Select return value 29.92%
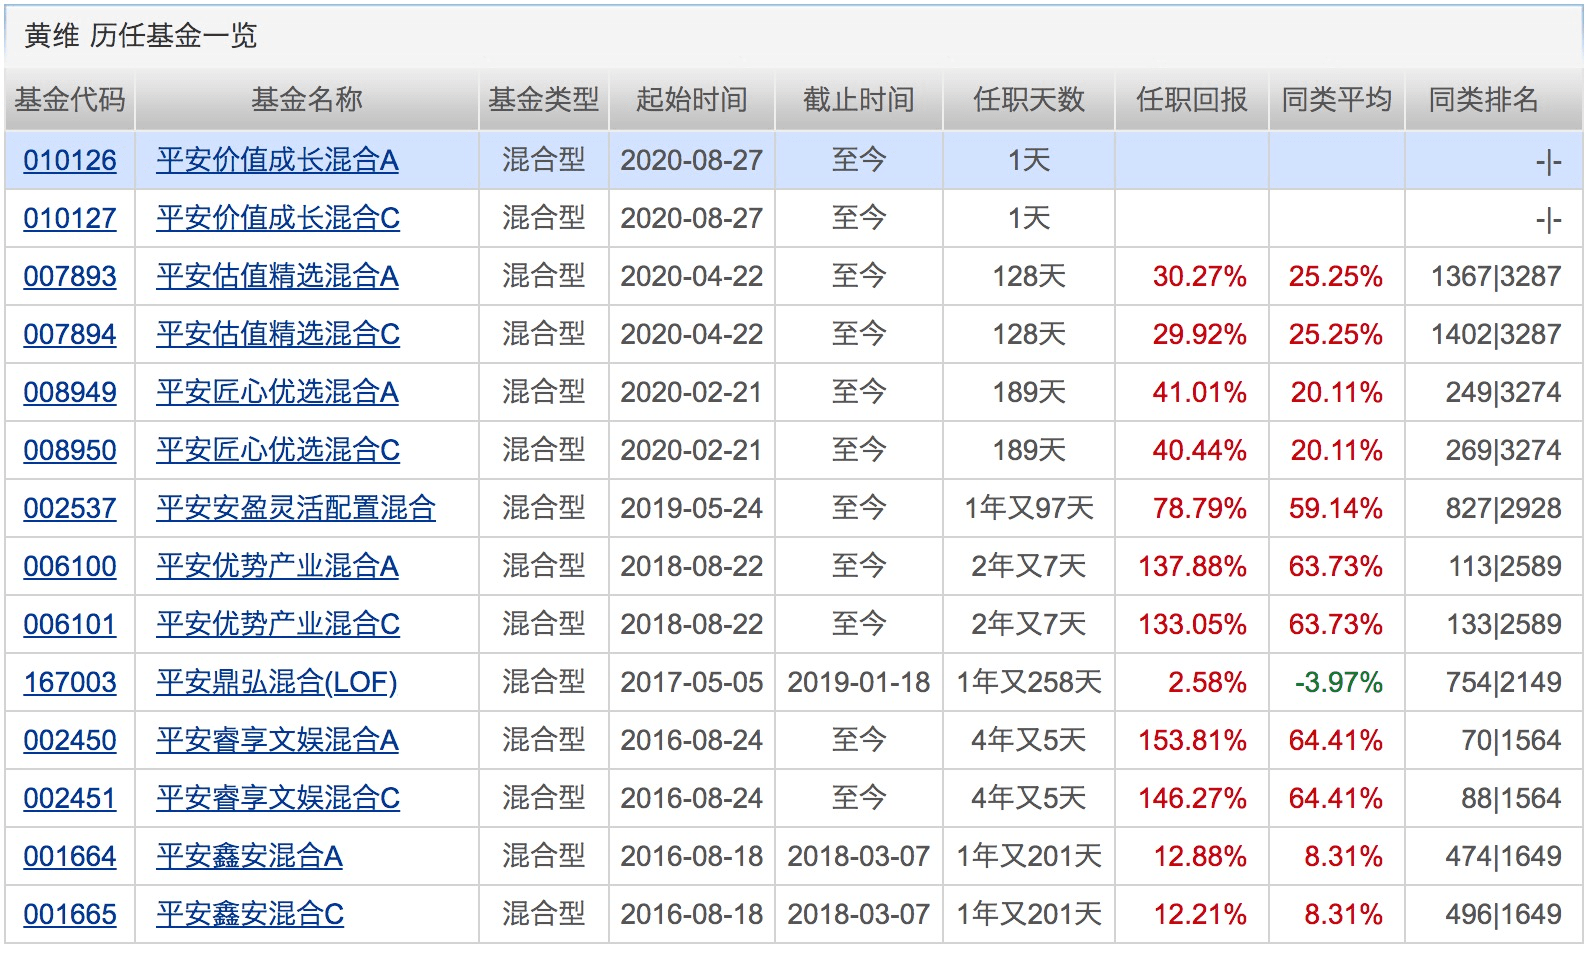1592x956 pixels. click(x=1199, y=334)
